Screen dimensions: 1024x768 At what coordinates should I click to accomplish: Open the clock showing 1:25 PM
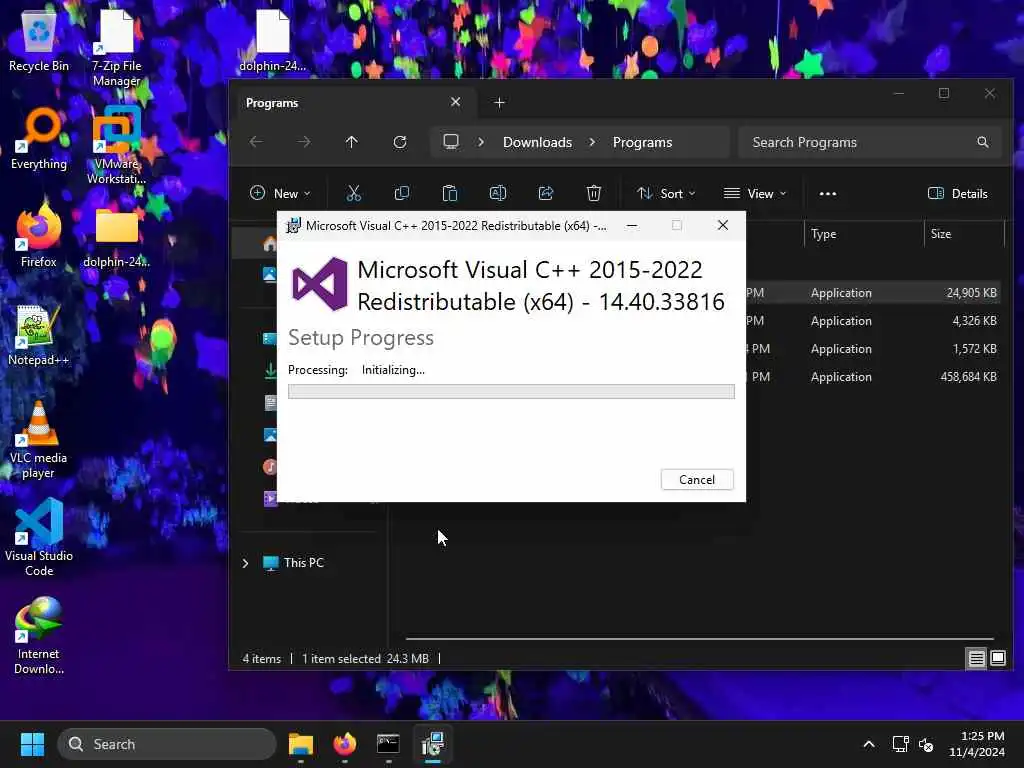977,744
